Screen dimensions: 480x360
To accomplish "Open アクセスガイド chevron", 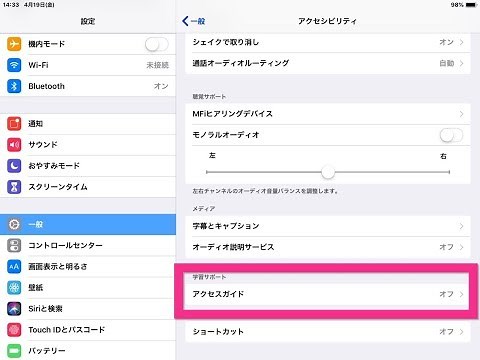I will [x=462, y=294].
